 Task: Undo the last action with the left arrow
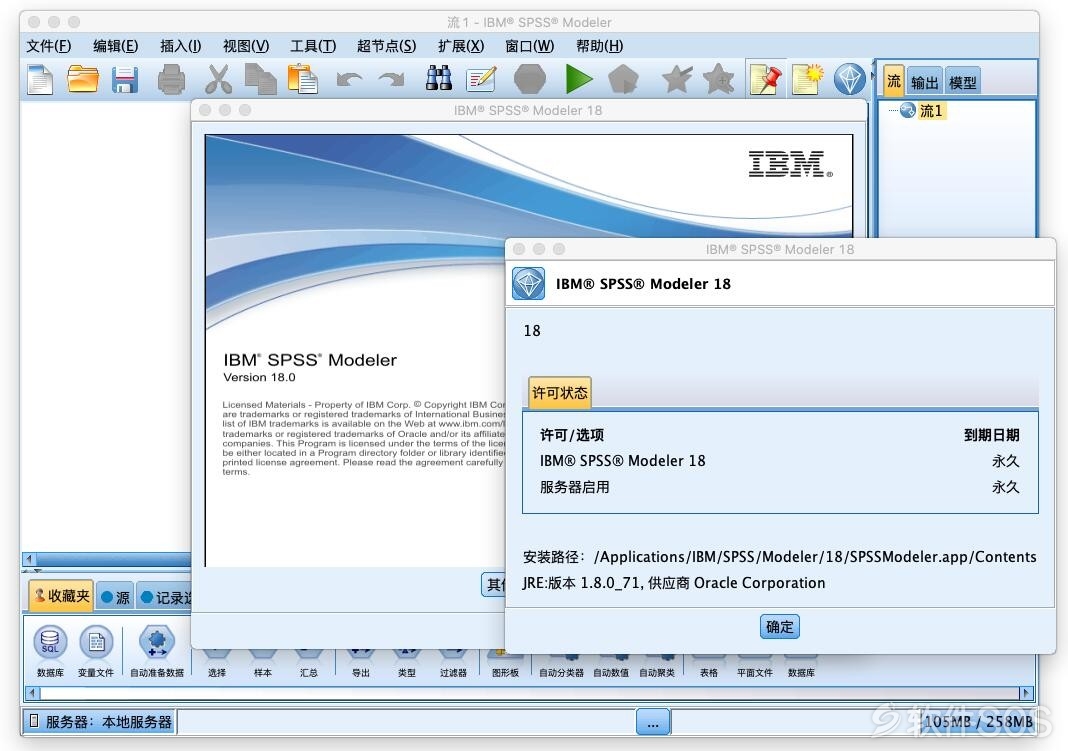[x=349, y=80]
